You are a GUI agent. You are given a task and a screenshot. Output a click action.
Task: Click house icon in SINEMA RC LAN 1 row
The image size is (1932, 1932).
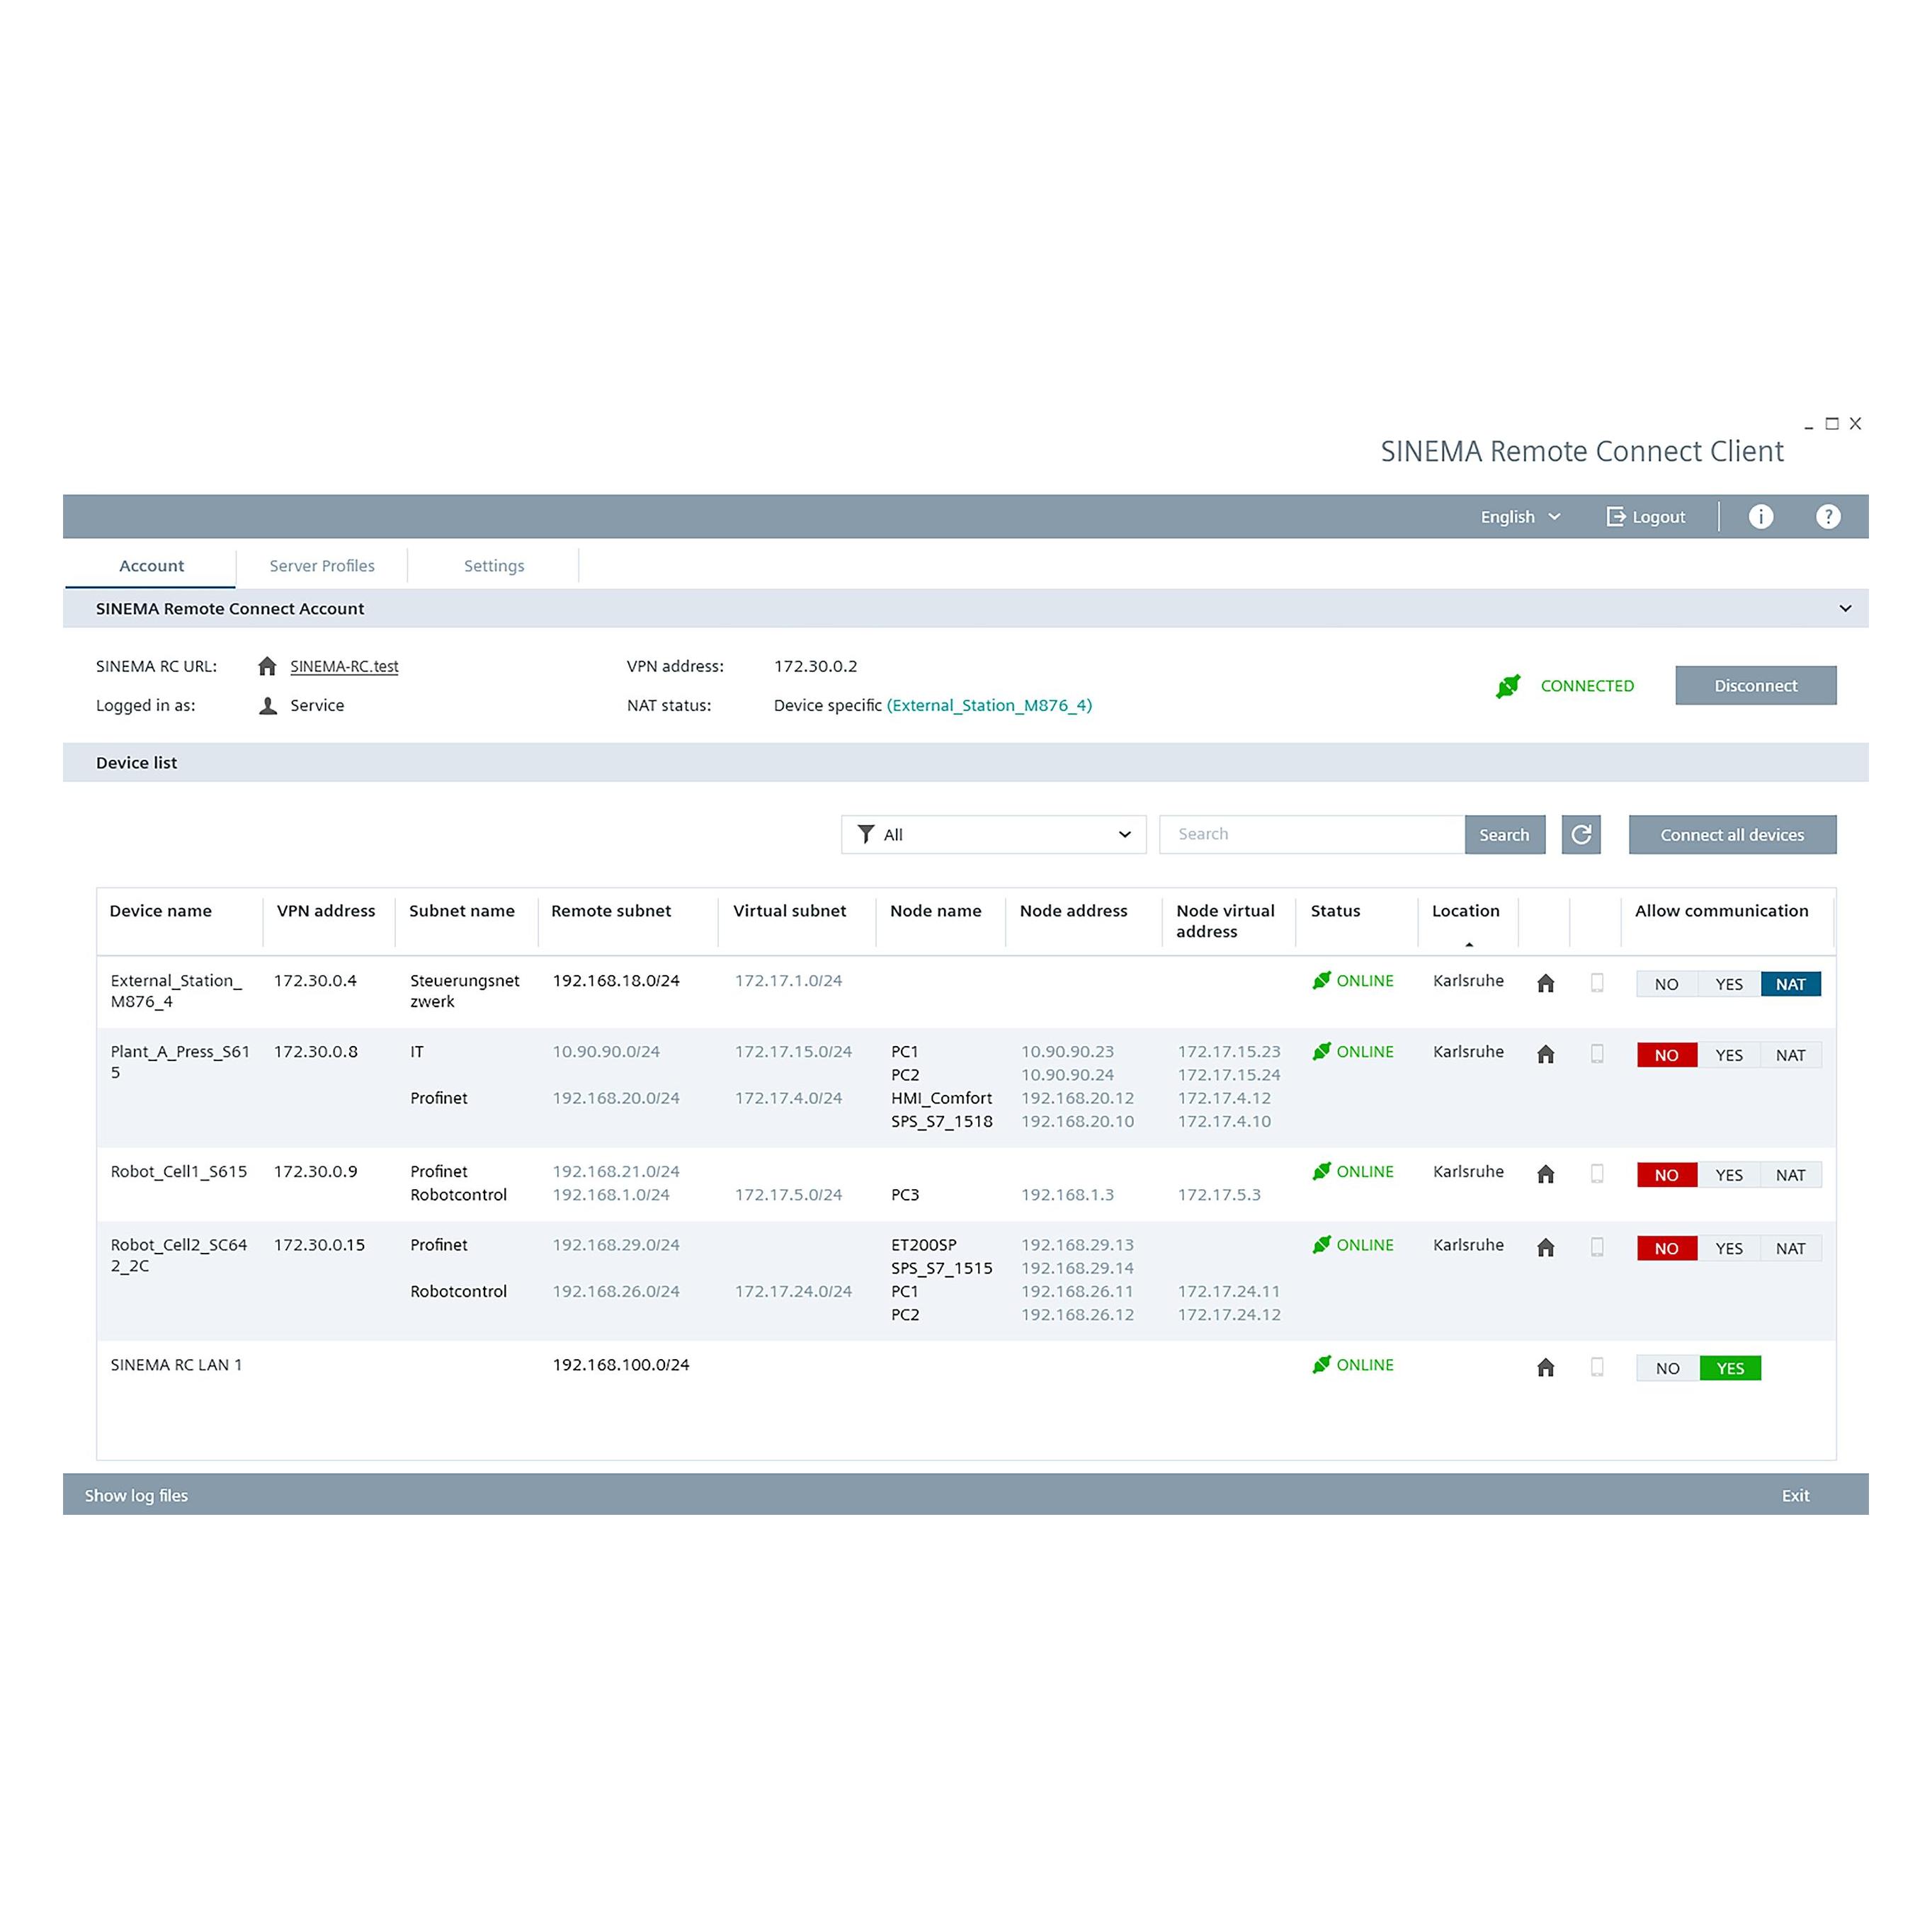1545,1367
